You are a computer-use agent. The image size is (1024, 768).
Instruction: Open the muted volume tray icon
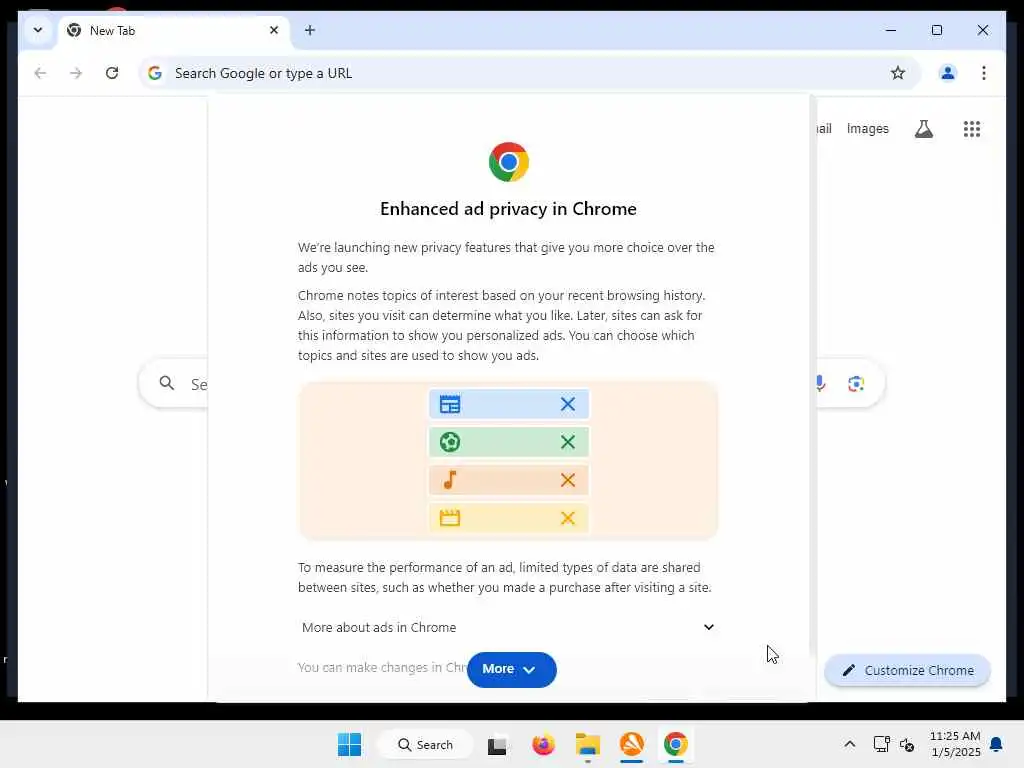point(906,744)
